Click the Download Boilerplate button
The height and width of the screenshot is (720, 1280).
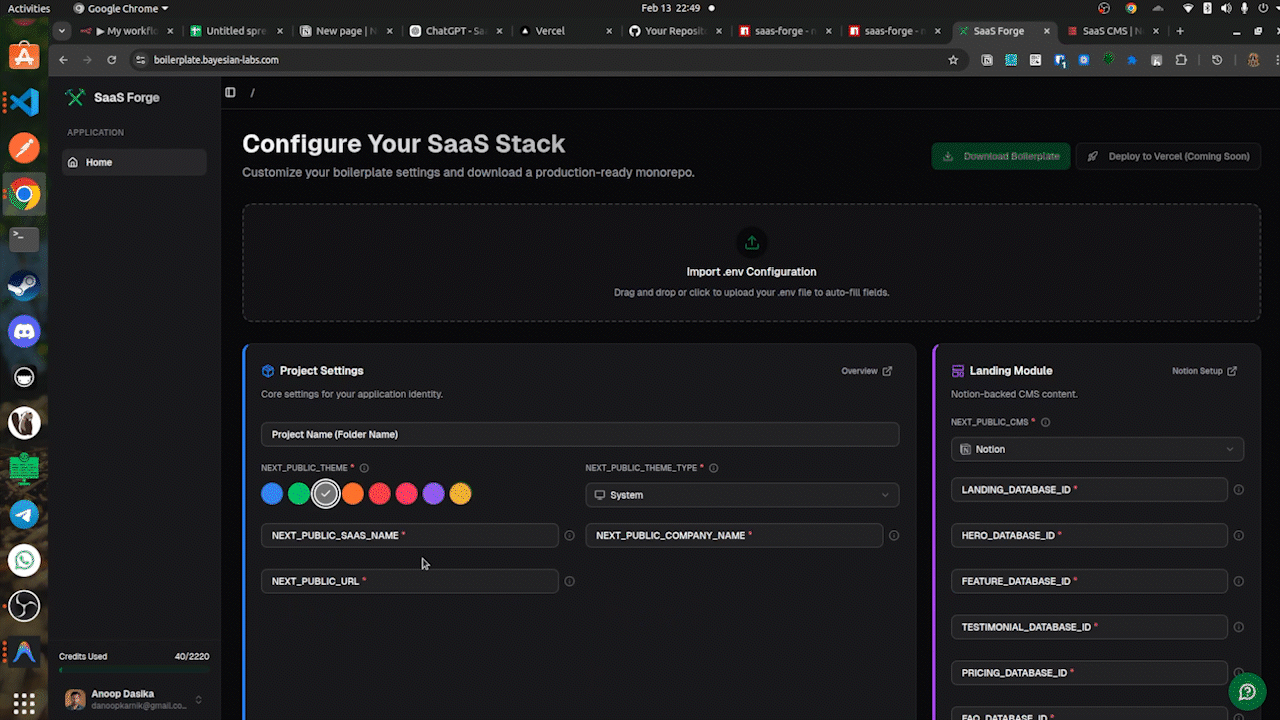tap(1001, 156)
